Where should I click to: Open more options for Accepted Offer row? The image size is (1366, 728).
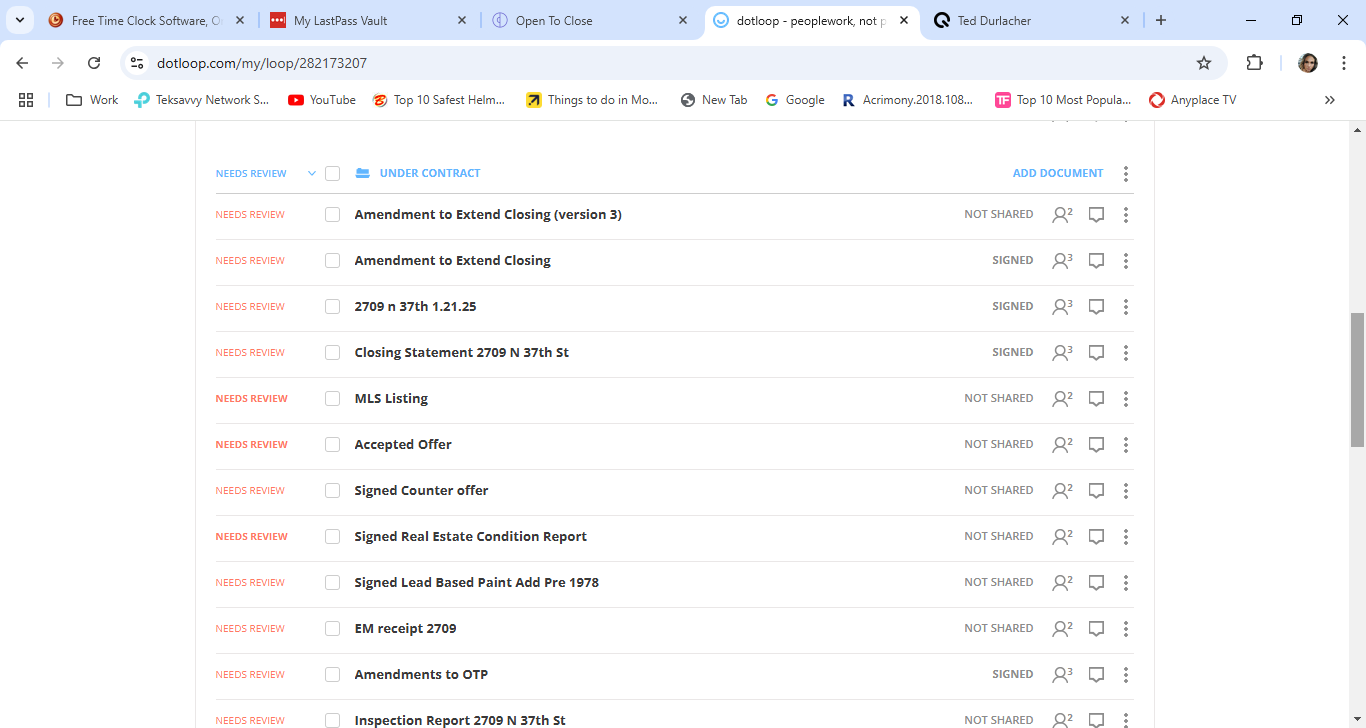pyautogui.click(x=1126, y=444)
